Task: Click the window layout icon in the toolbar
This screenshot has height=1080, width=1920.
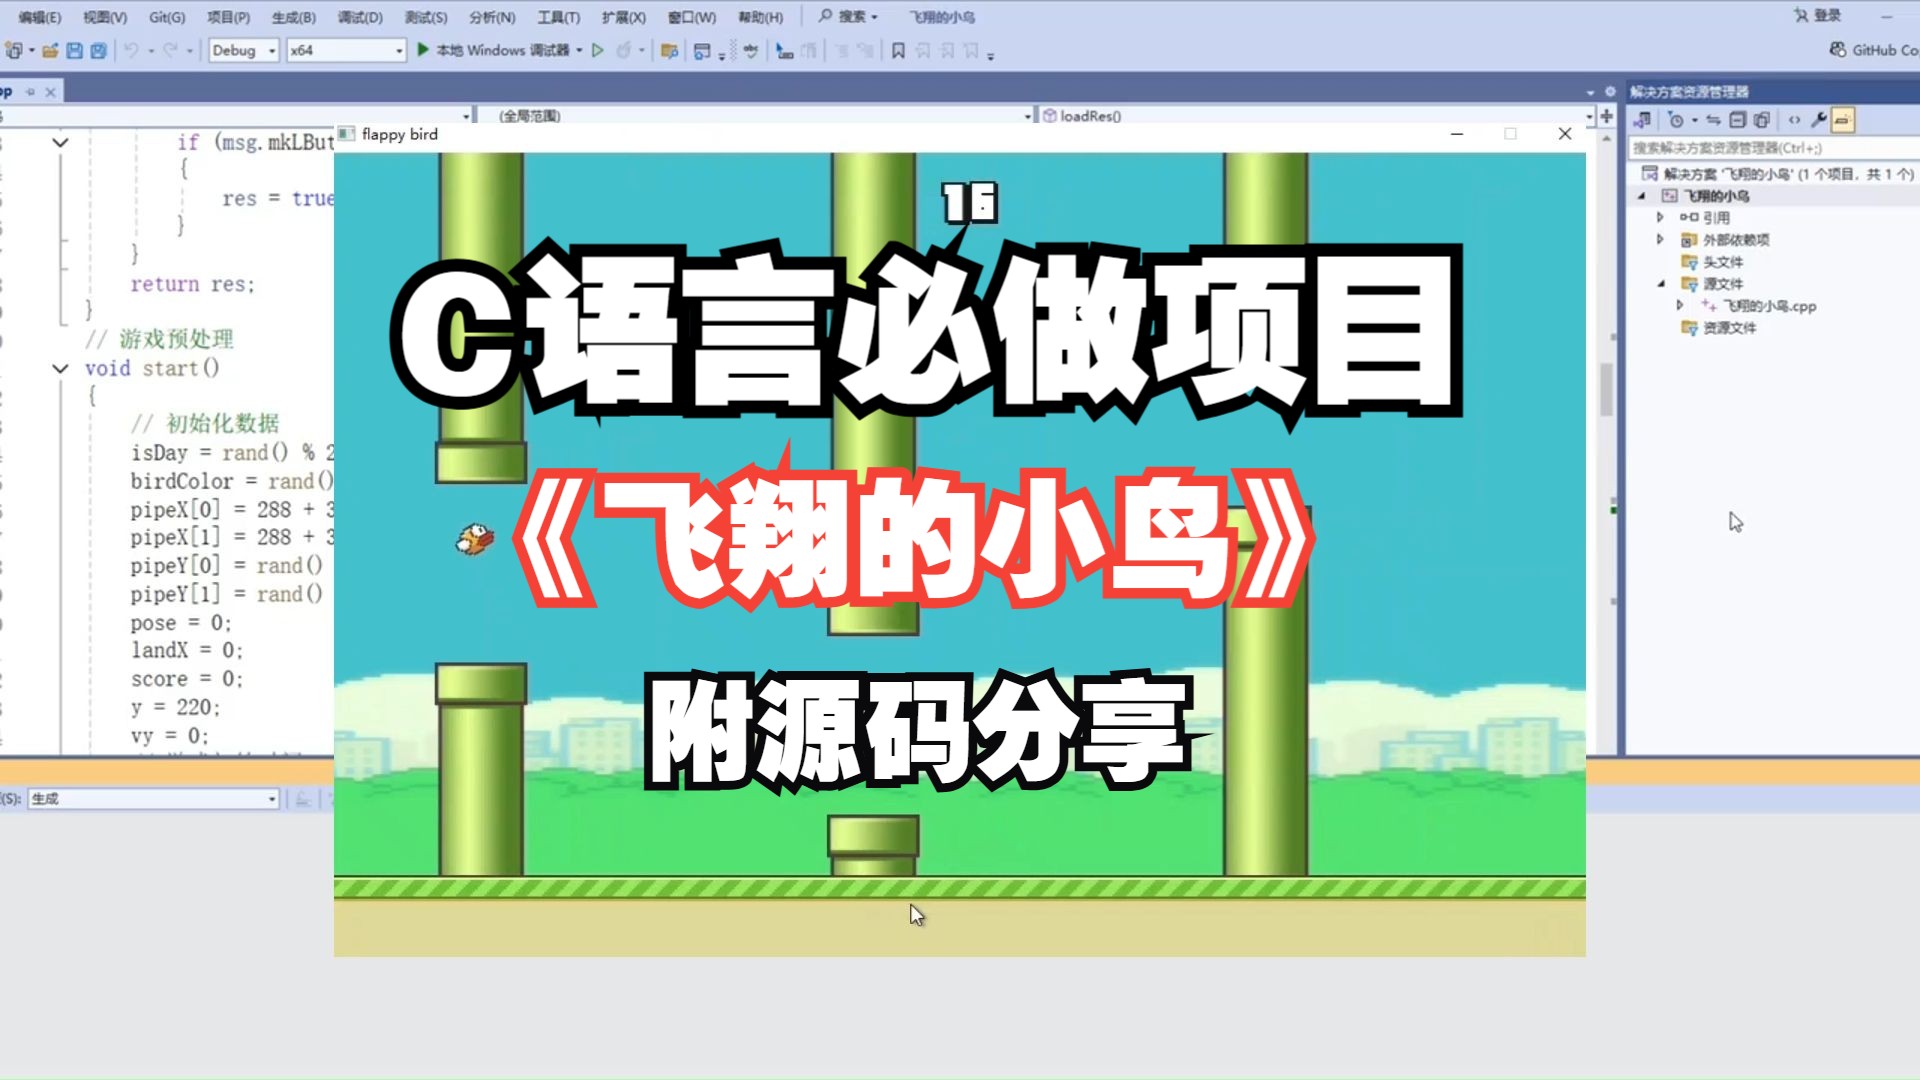Action: (702, 50)
